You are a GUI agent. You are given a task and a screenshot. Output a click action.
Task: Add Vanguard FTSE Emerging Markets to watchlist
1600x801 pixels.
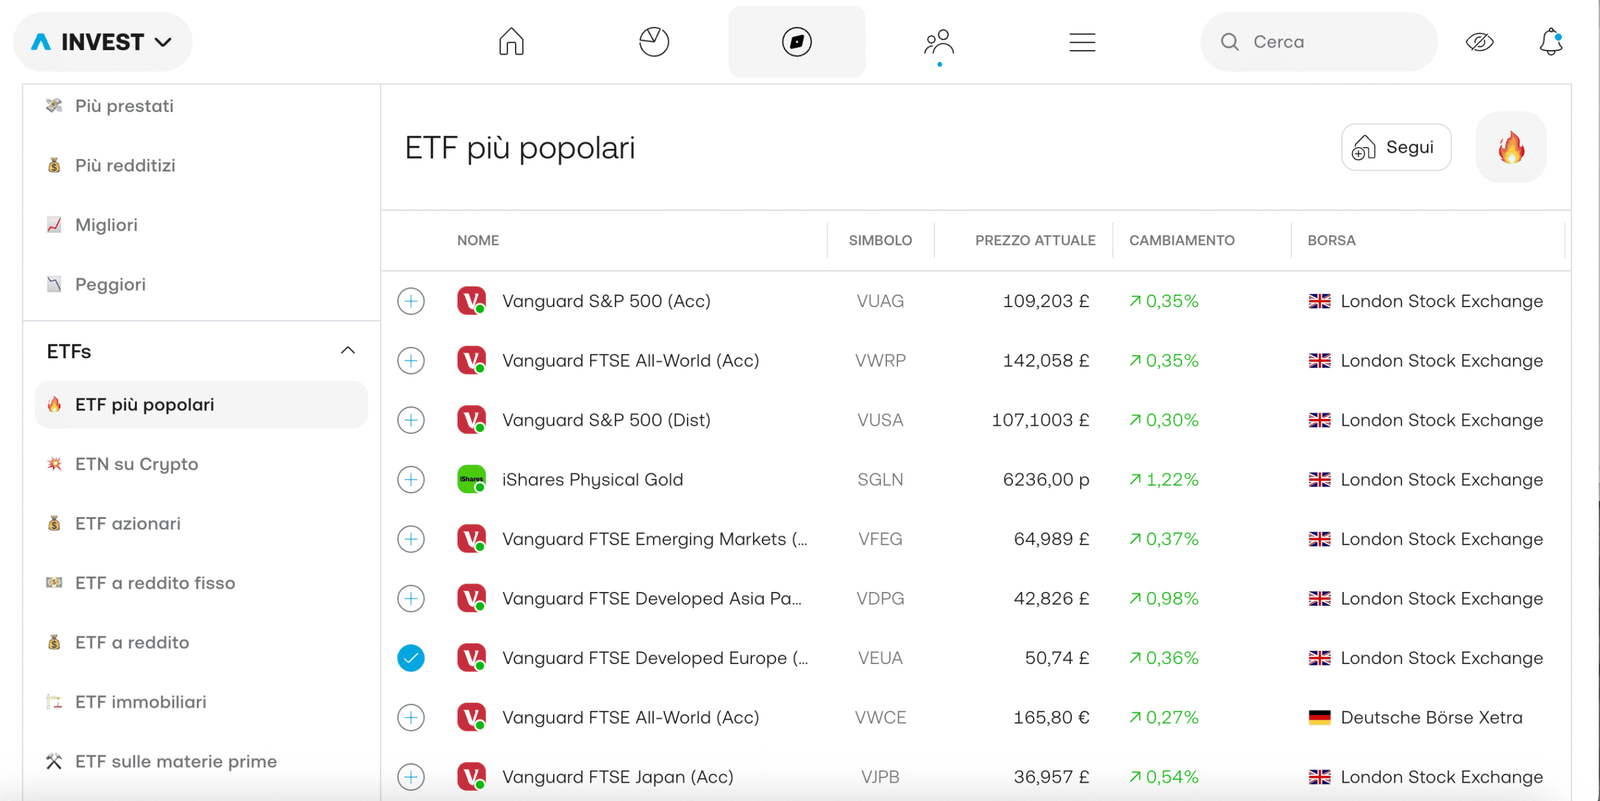point(411,539)
